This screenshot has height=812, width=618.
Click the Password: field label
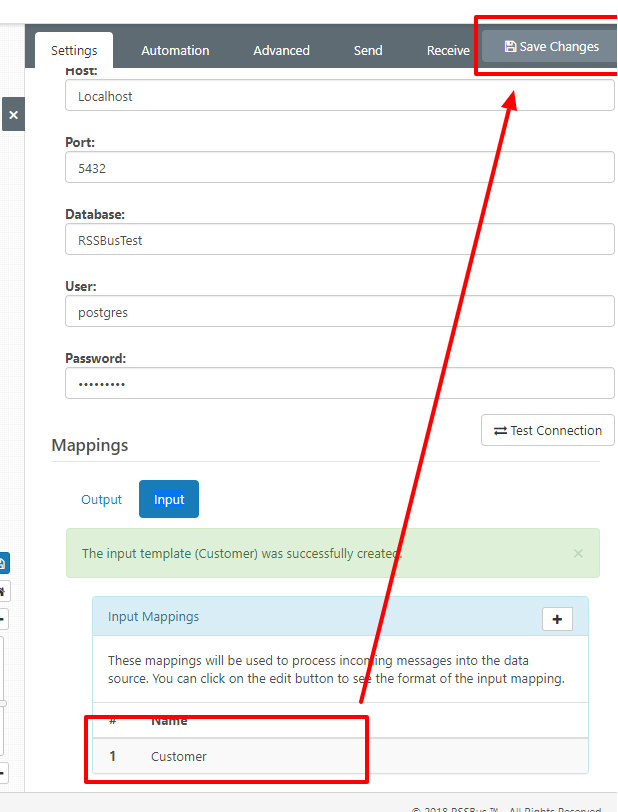pos(95,358)
